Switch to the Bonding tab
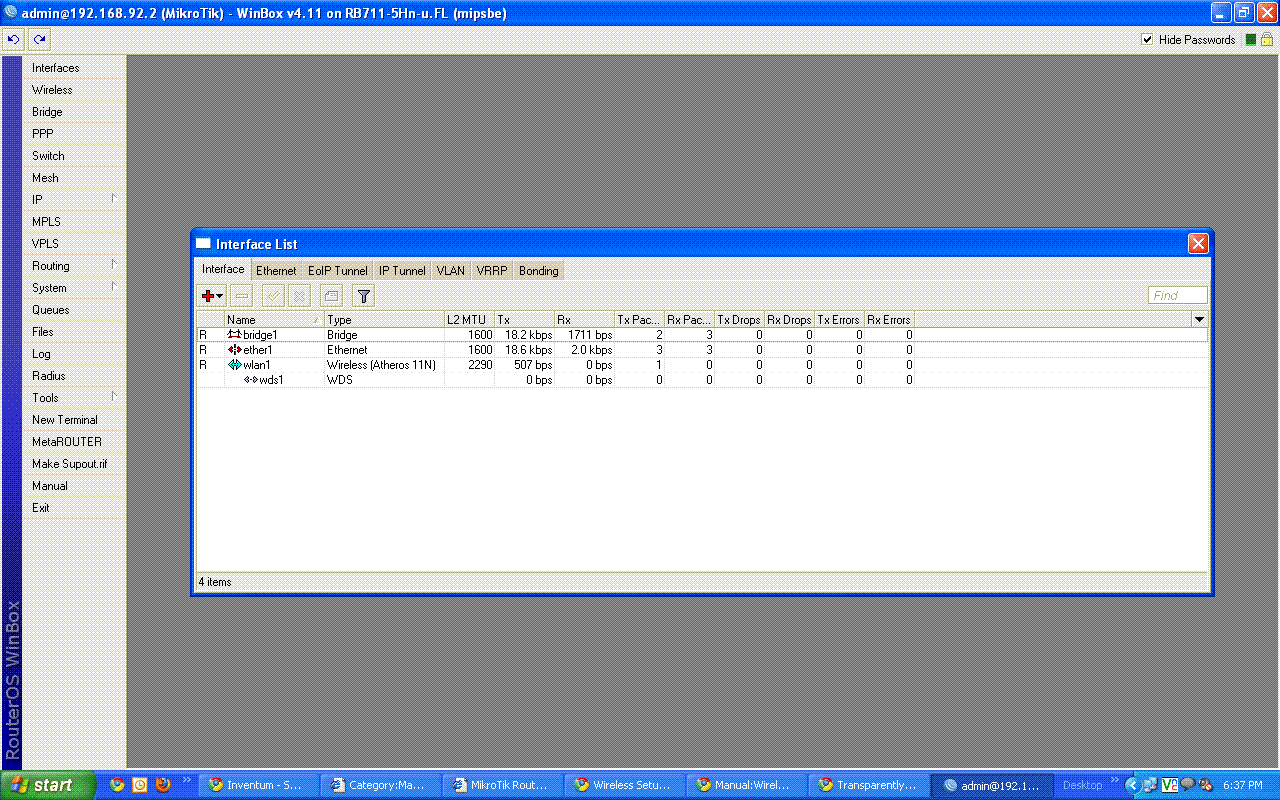 point(539,271)
